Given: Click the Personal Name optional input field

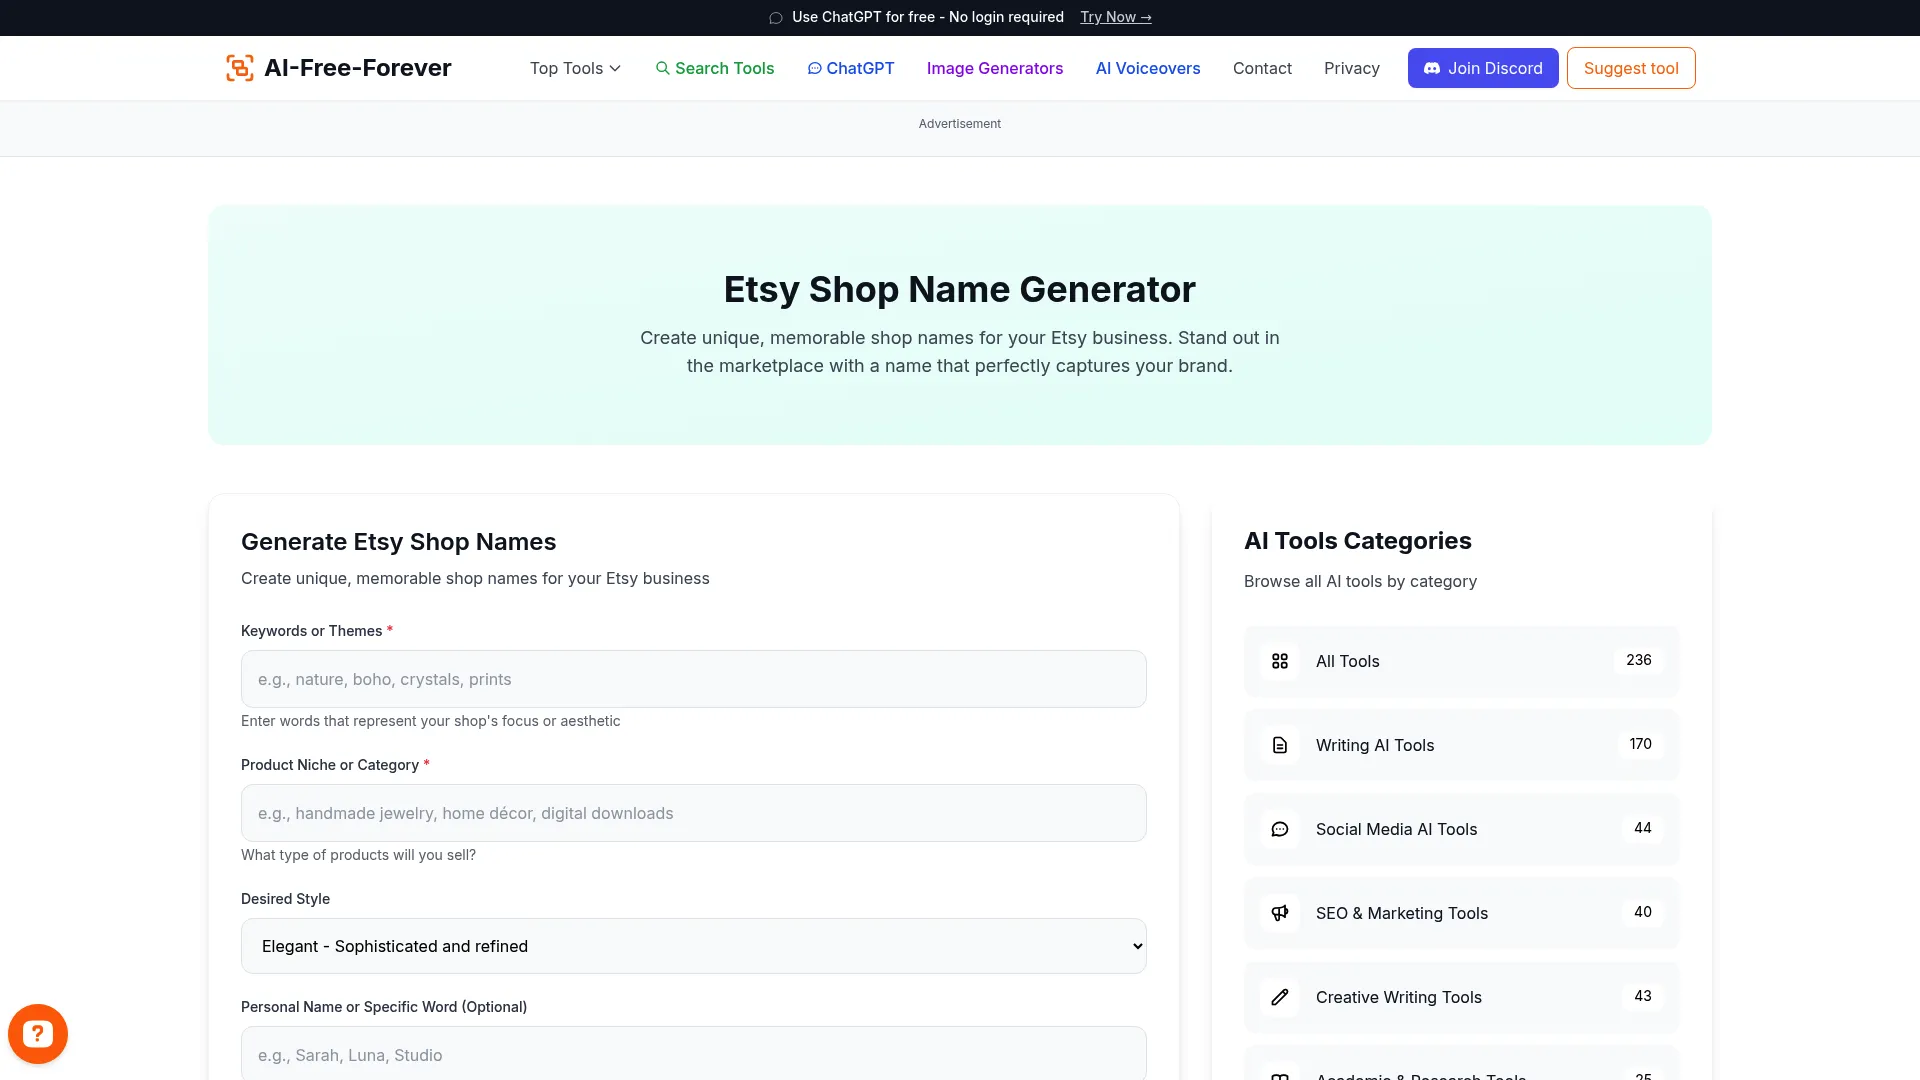Looking at the screenshot, I should click(693, 1055).
